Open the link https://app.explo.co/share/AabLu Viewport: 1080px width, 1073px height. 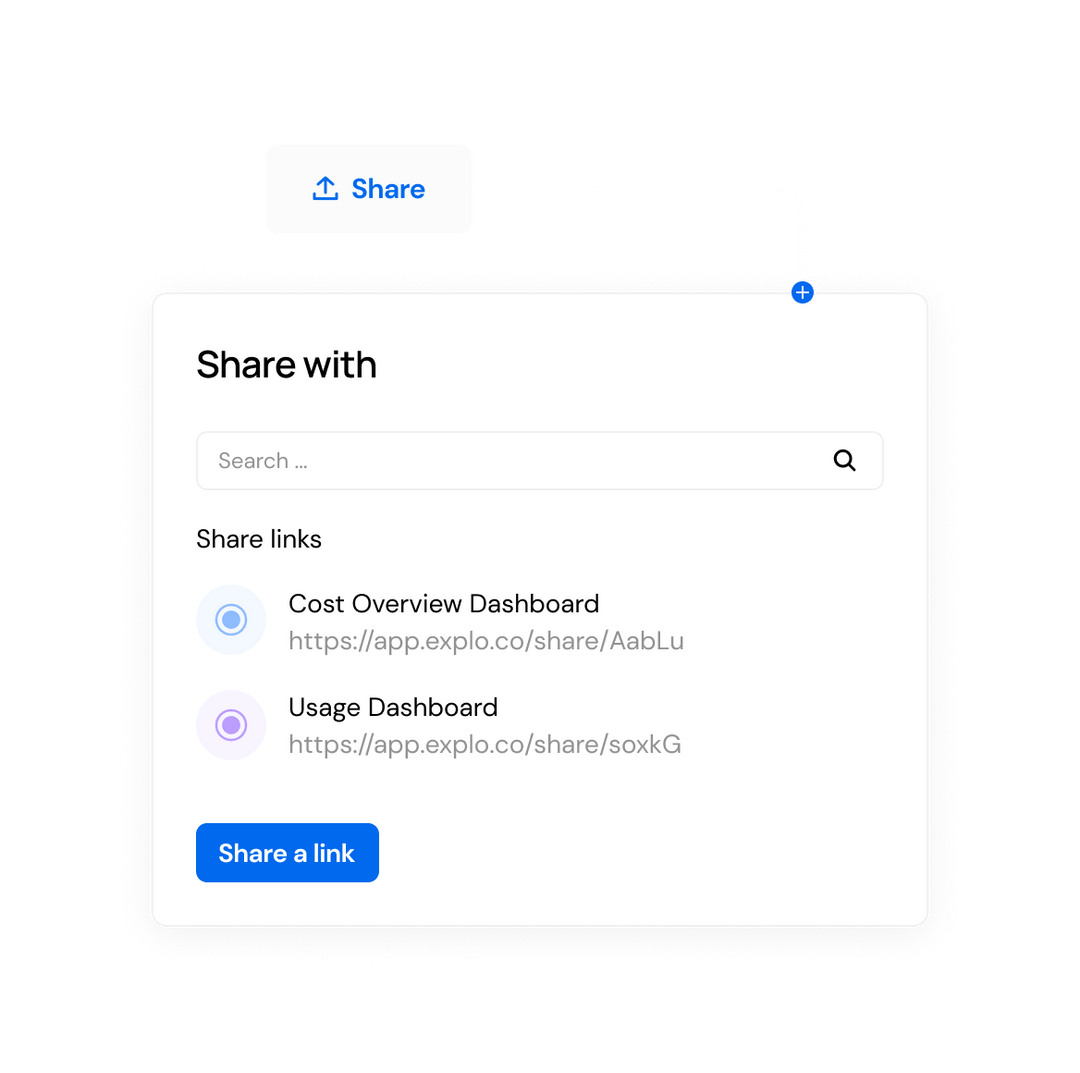pyautogui.click(x=486, y=641)
